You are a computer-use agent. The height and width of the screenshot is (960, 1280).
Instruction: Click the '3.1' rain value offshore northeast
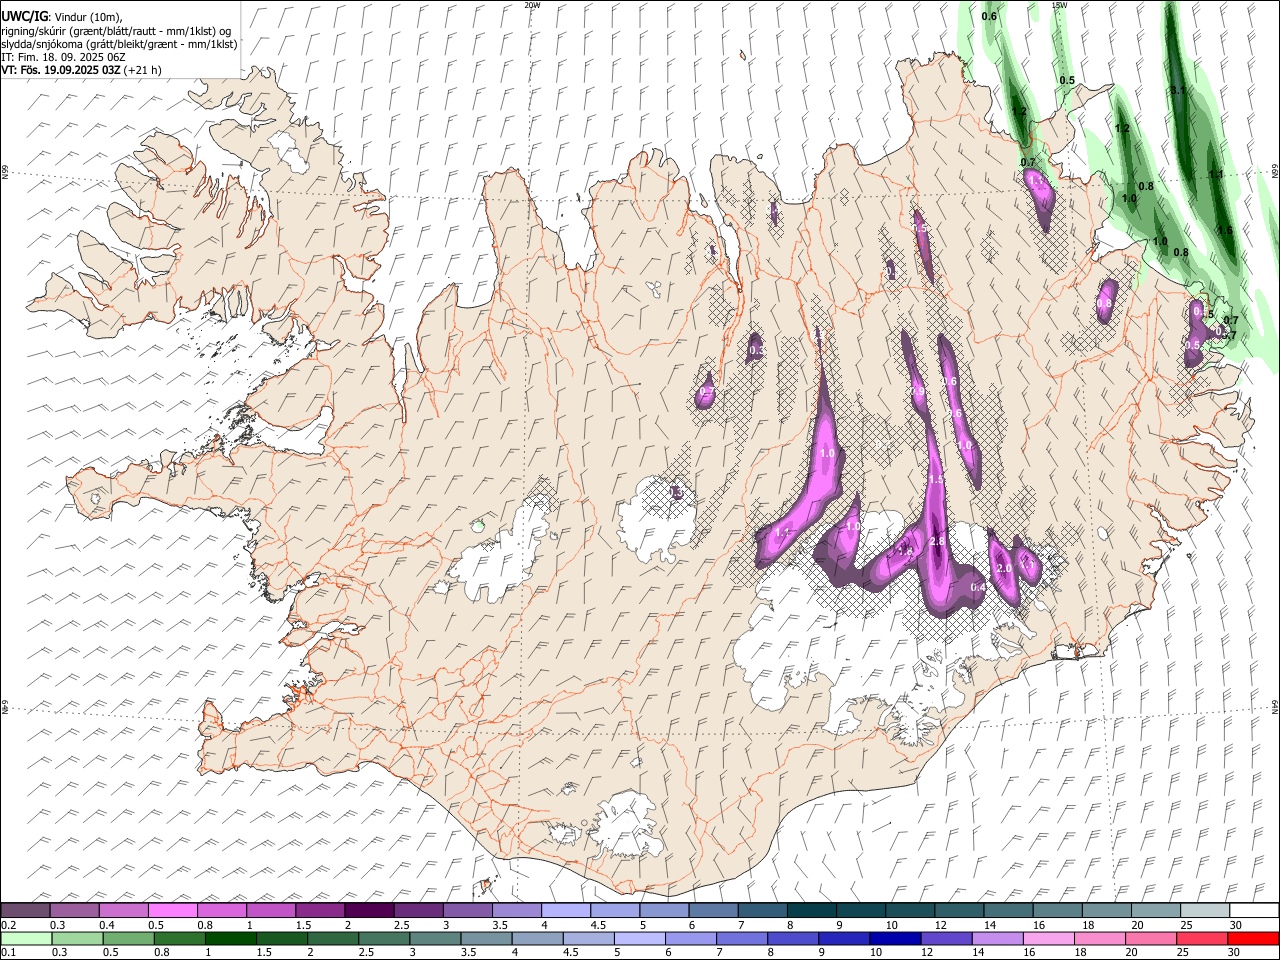coord(1177,91)
